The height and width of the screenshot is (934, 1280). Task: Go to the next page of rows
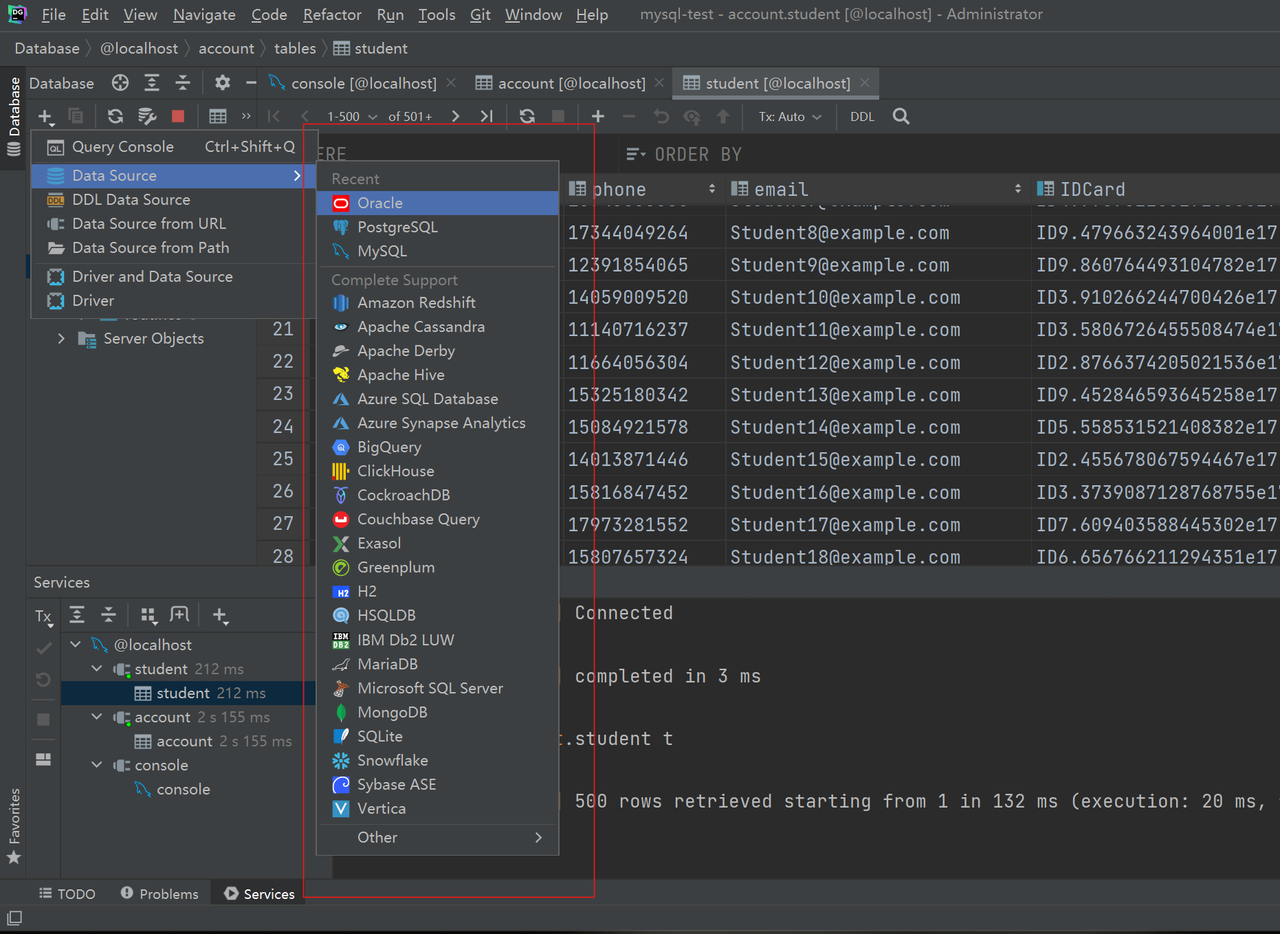[x=456, y=116]
